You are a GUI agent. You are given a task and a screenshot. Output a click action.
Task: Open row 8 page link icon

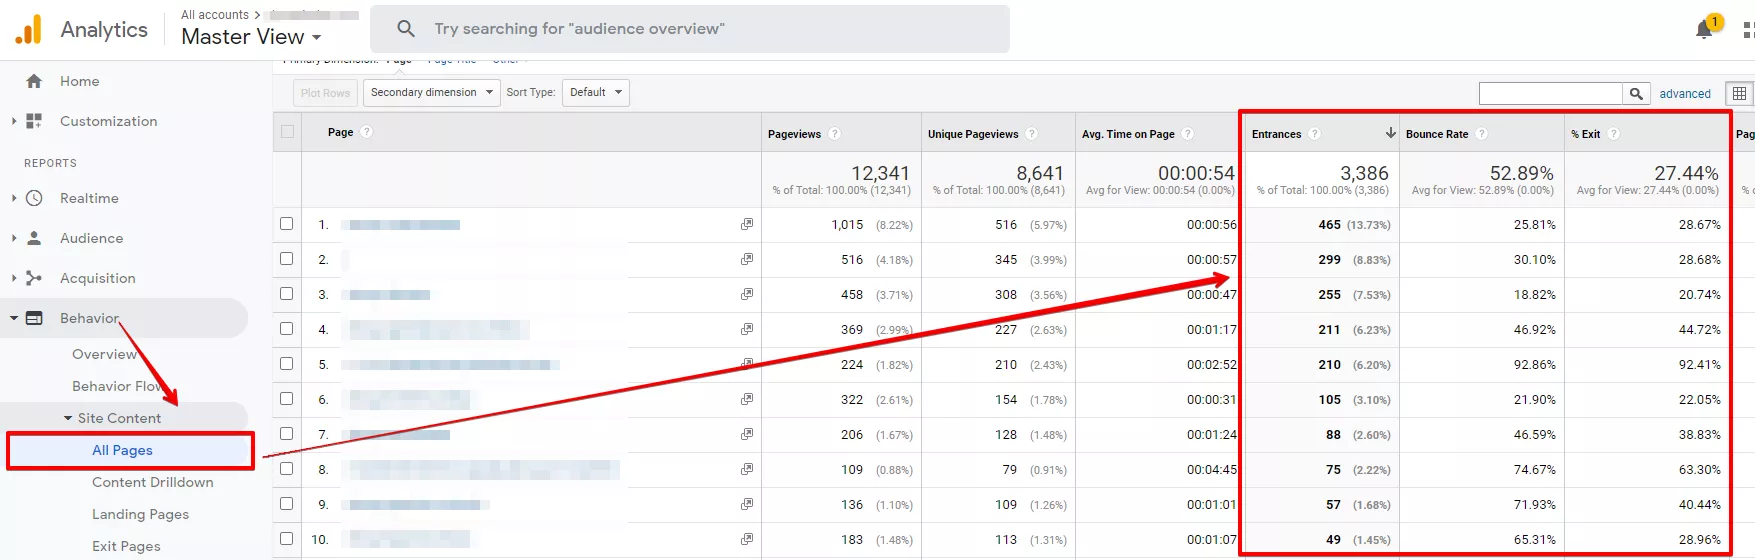pos(746,469)
